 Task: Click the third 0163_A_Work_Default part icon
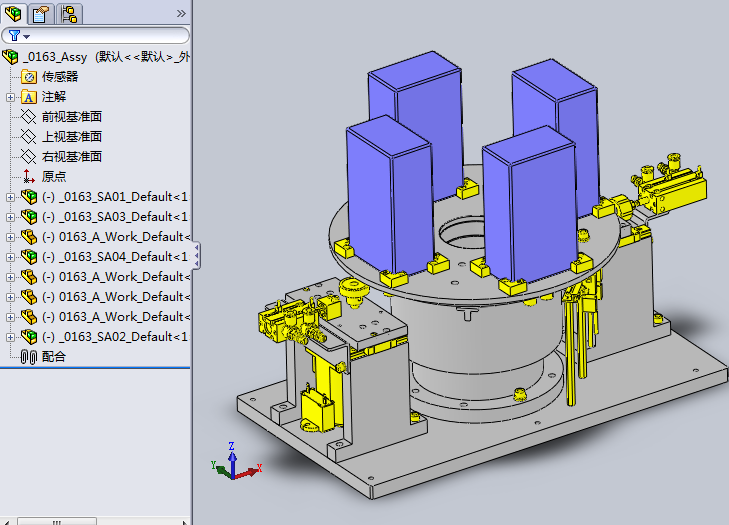(29, 297)
